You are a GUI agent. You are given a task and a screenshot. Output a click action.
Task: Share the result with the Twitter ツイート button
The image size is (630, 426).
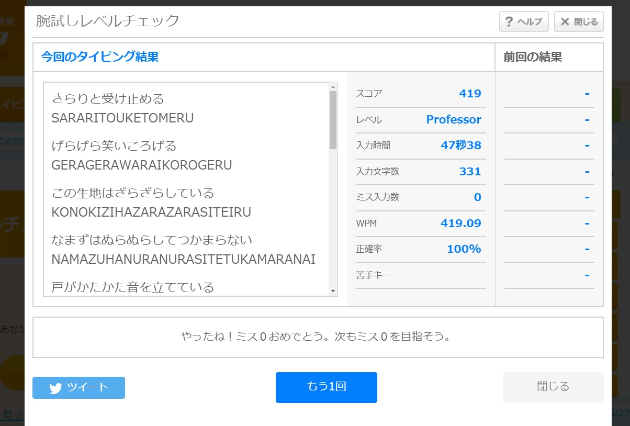(78, 388)
